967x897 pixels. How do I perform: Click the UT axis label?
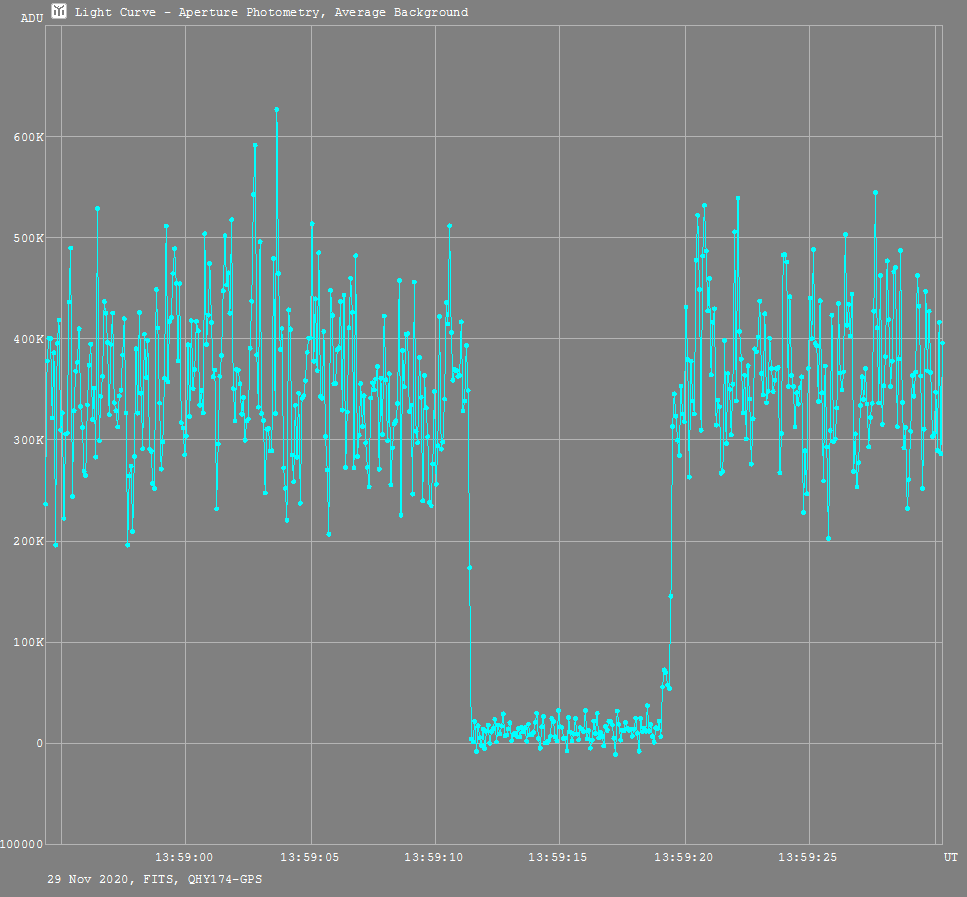[x=950, y=857]
